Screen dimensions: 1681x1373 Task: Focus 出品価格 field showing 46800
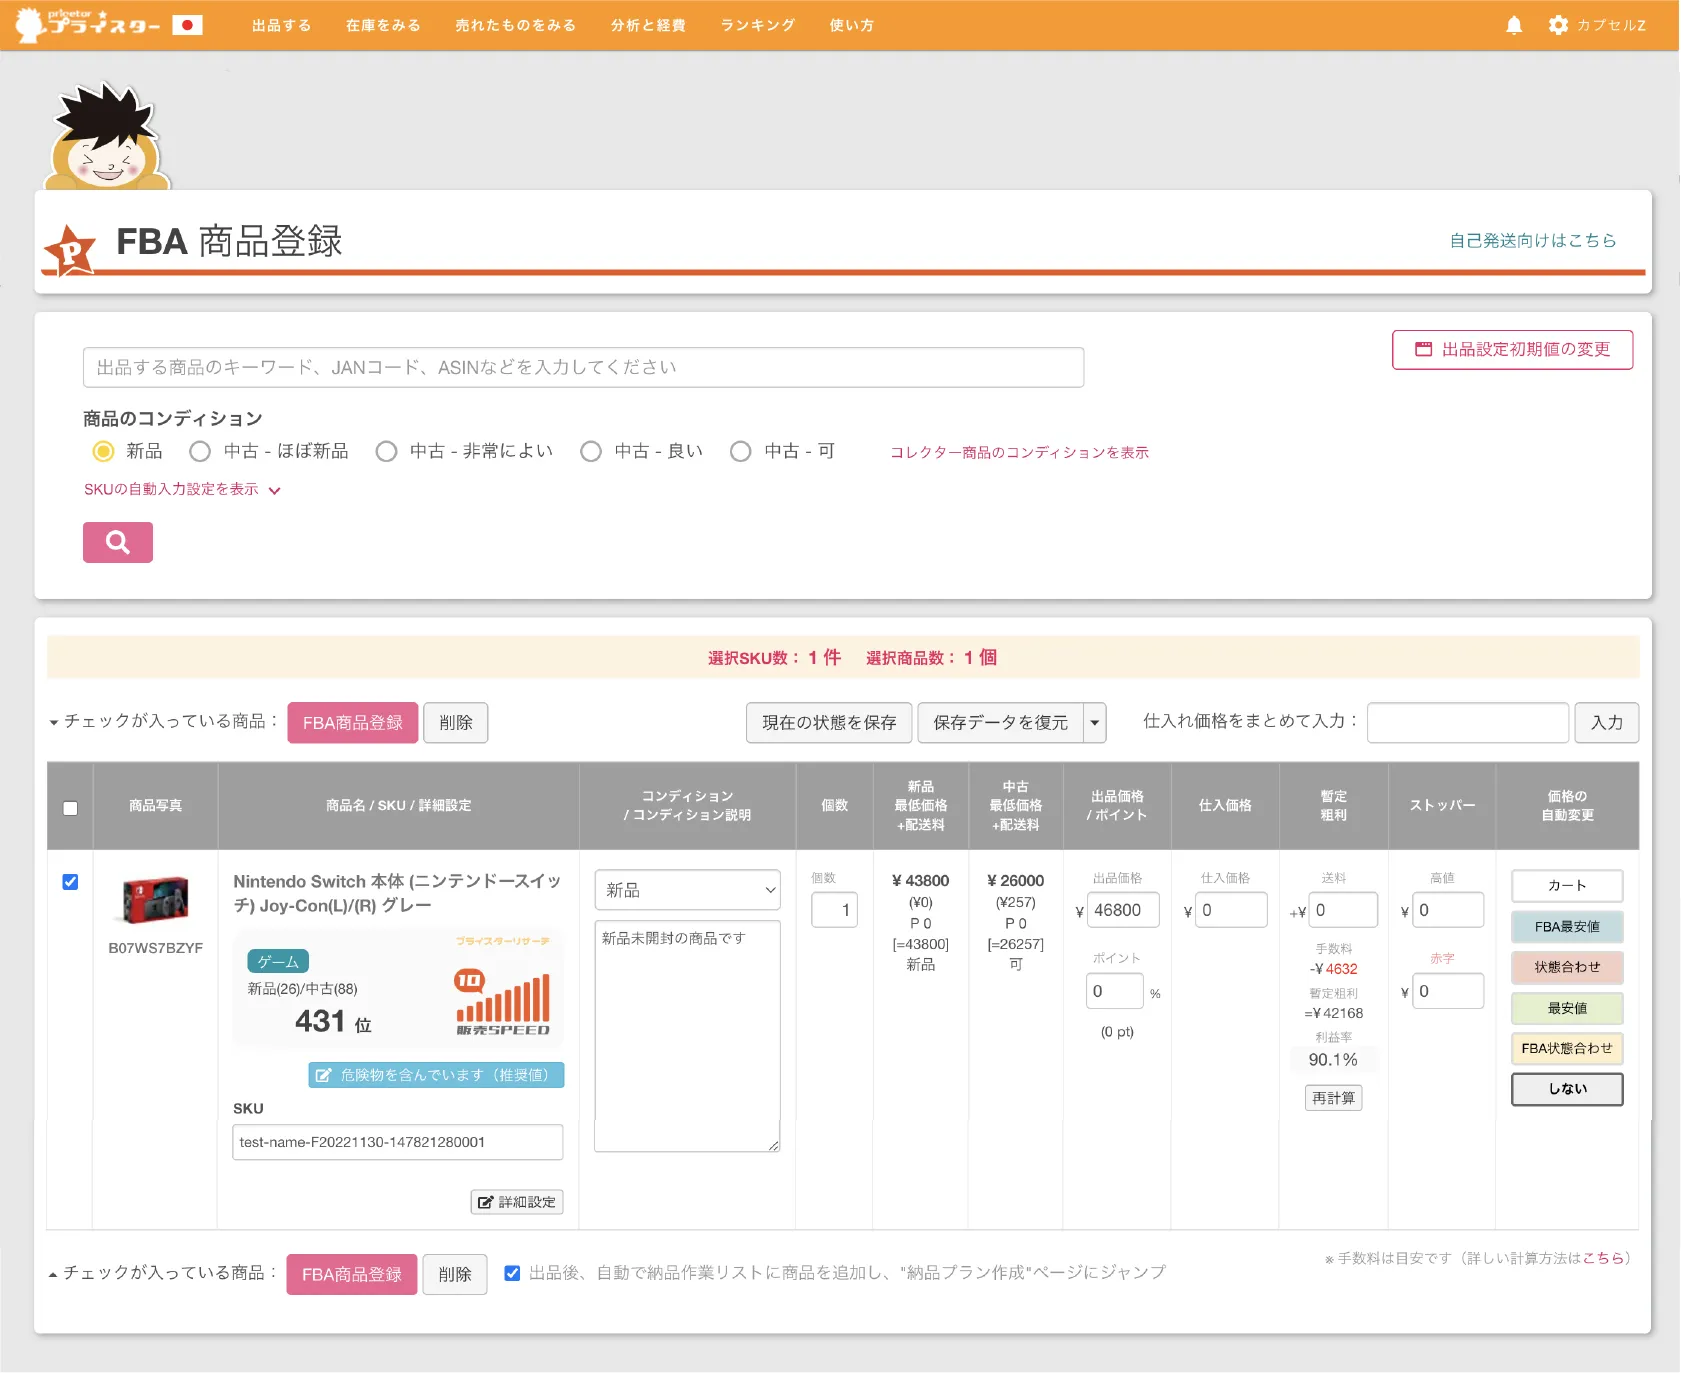click(x=1123, y=910)
